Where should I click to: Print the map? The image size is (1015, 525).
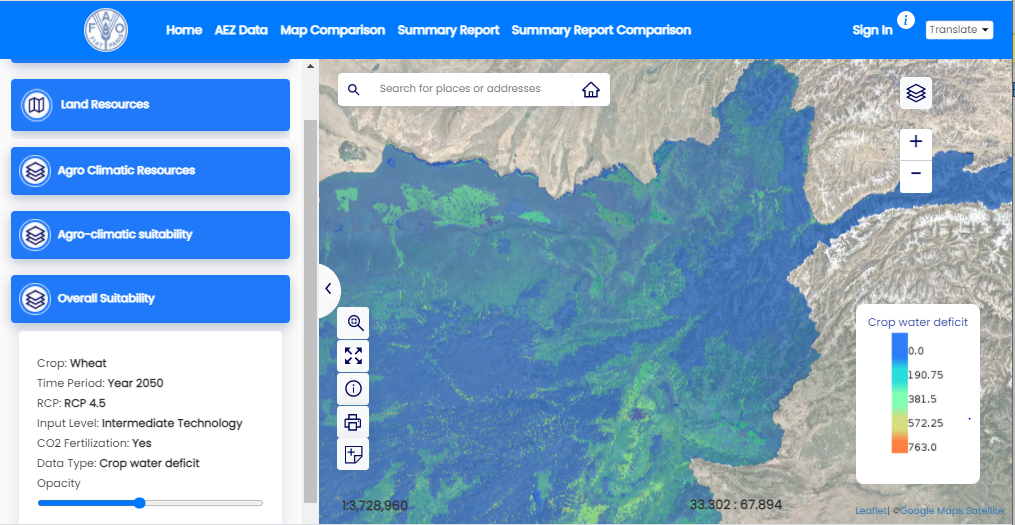(353, 422)
